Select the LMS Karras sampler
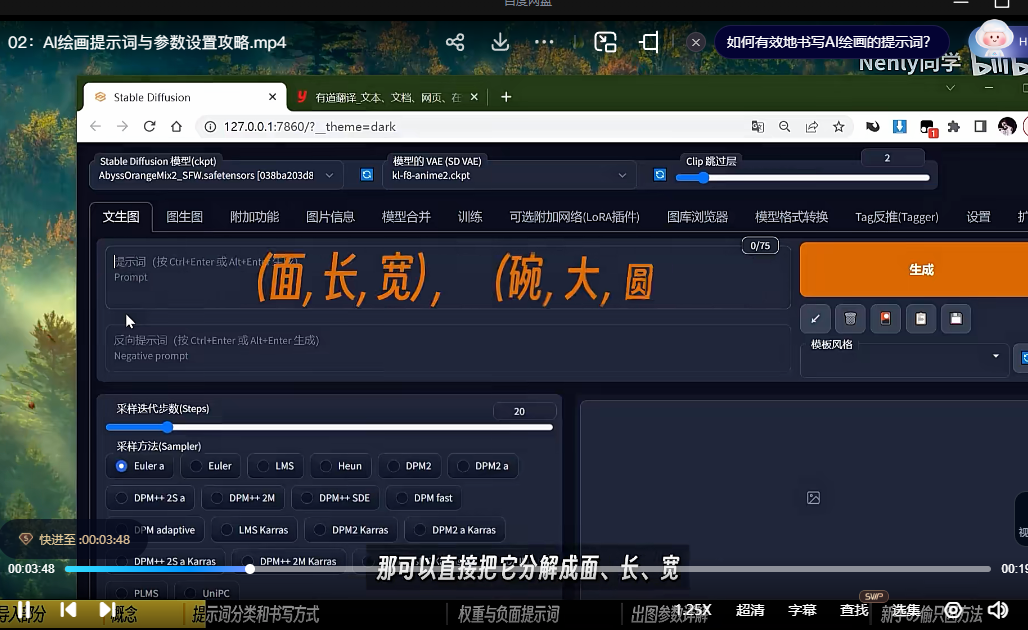Viewport: 1028px width, 630px height. (255, 530)
